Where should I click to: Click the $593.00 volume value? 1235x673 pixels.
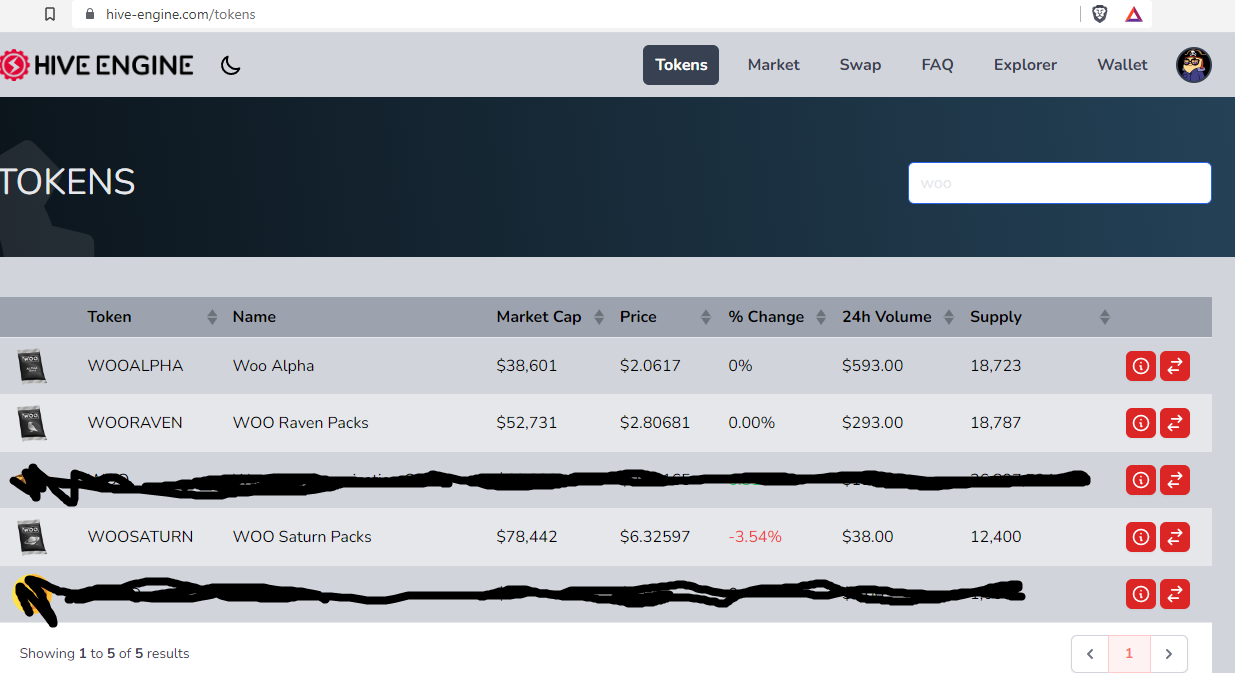(x=873, y=366)
